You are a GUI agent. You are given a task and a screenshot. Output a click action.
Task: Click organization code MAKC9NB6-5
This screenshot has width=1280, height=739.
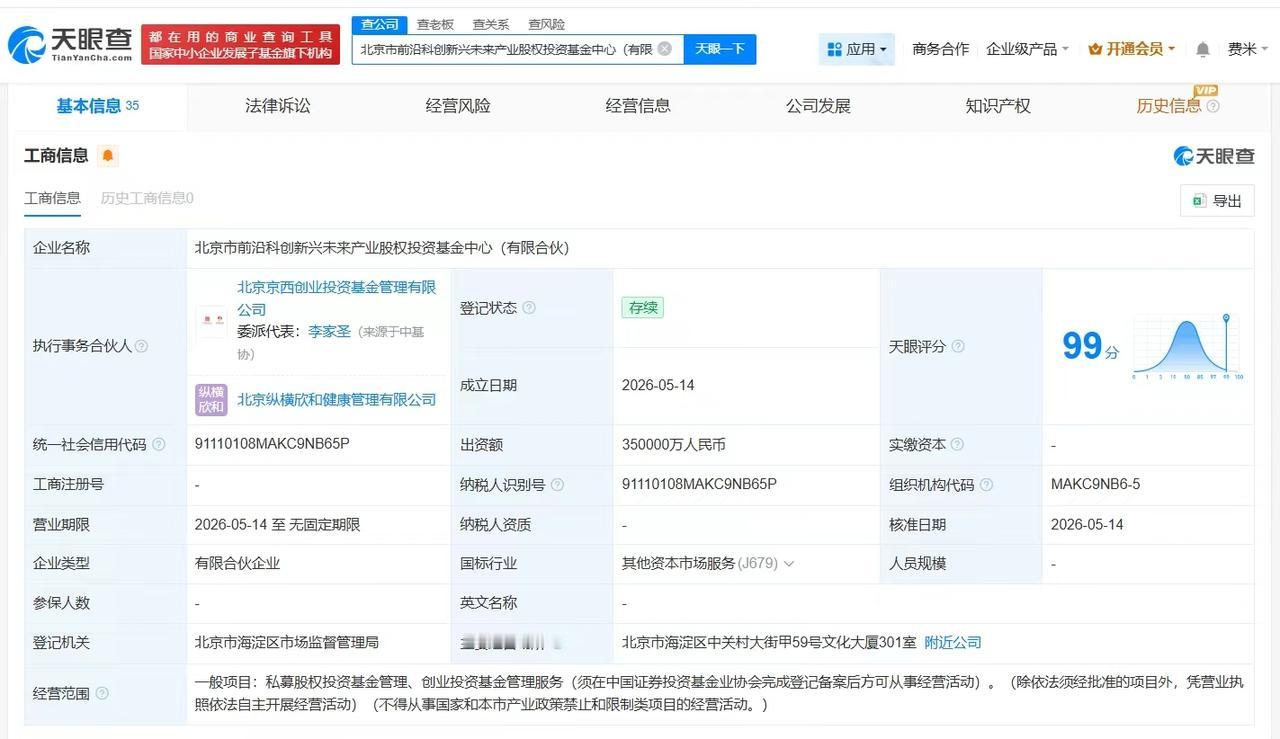(x=1095, y=484)
